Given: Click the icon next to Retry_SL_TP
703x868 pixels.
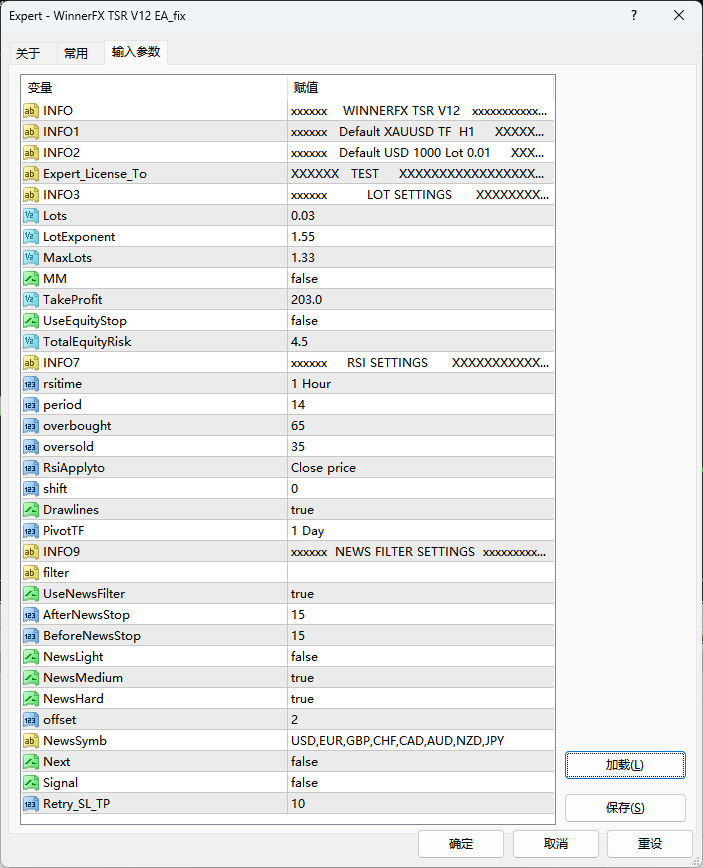Looking at the screenshot, I should click(31, 804).
